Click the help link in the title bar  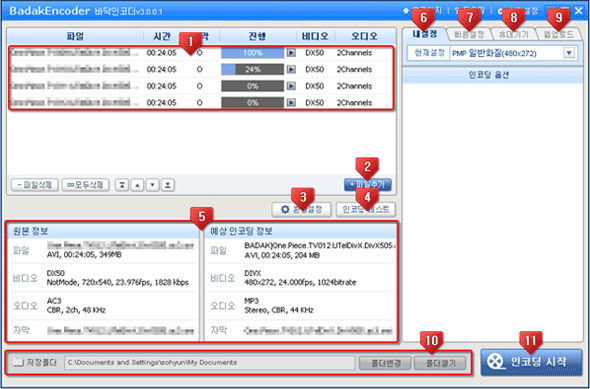click(470, 11)
